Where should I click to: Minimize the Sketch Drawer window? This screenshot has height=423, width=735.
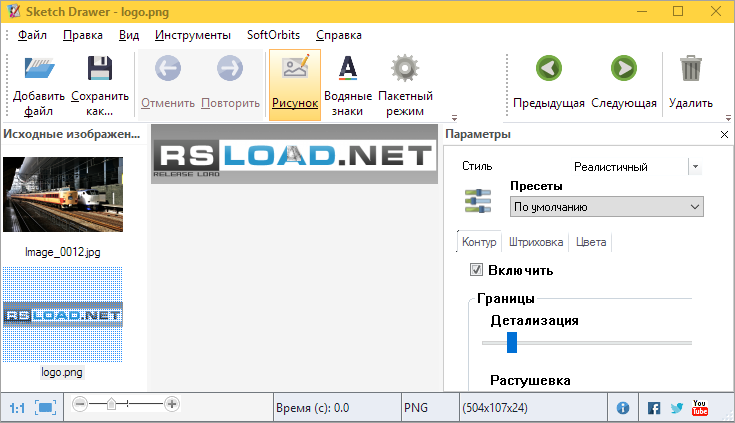pyautogui.click(x=642, y=11)
